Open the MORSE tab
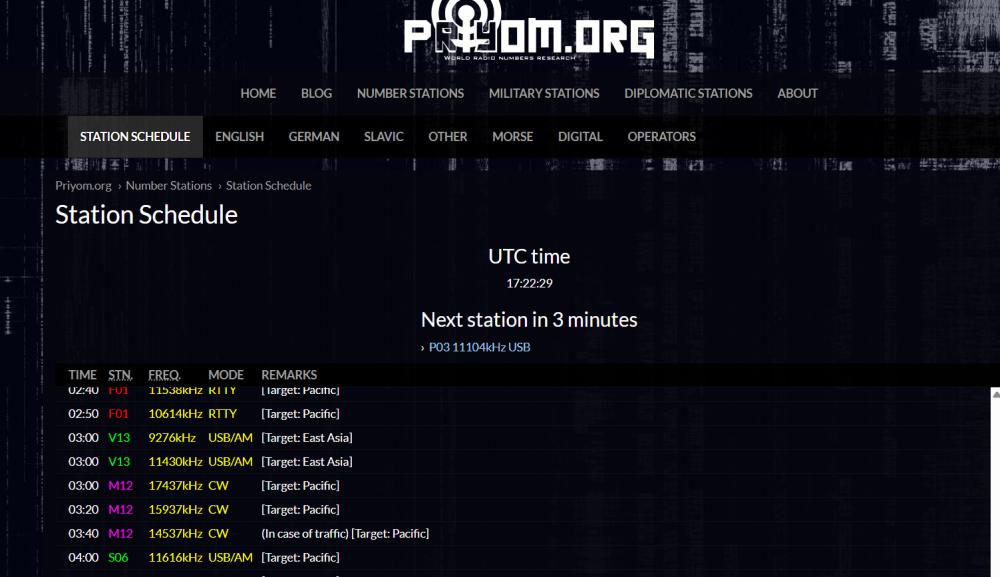The width and height of the screenshot is (1000, 577). coord(512,137)
